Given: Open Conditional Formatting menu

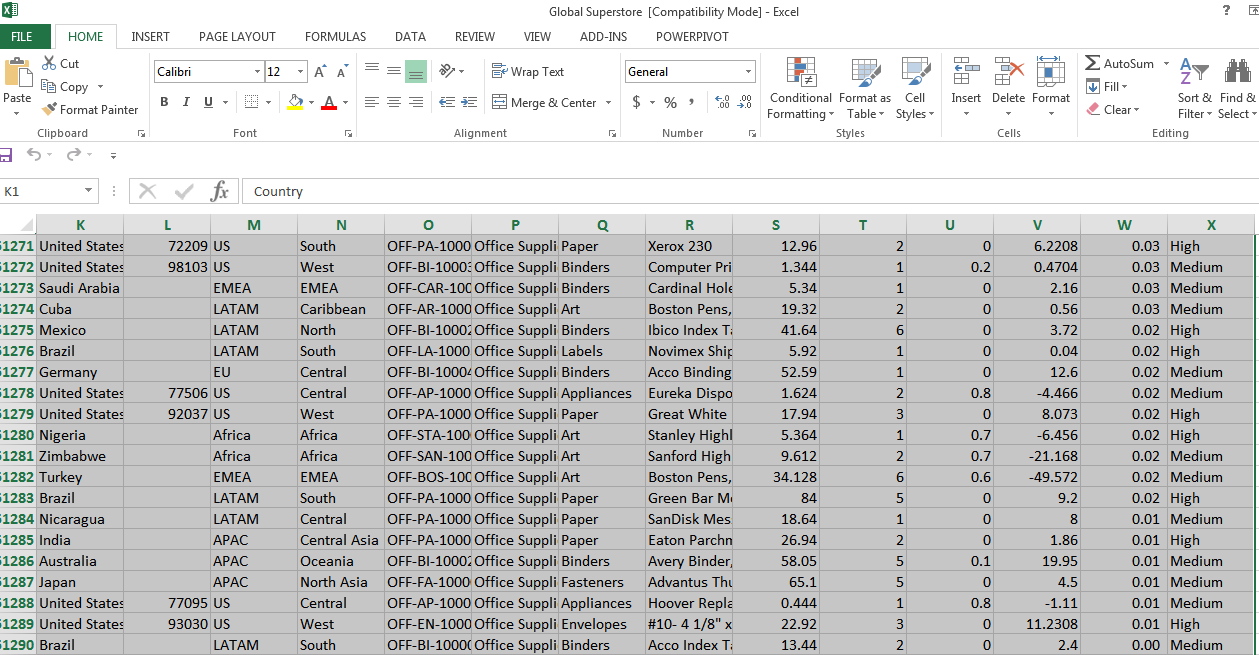Looking at the screenshot, I should [800, 88].
